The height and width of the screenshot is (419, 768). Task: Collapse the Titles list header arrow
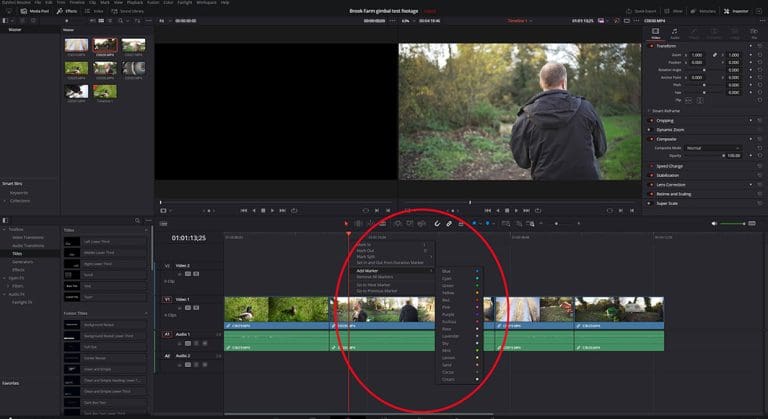[146, 230]
